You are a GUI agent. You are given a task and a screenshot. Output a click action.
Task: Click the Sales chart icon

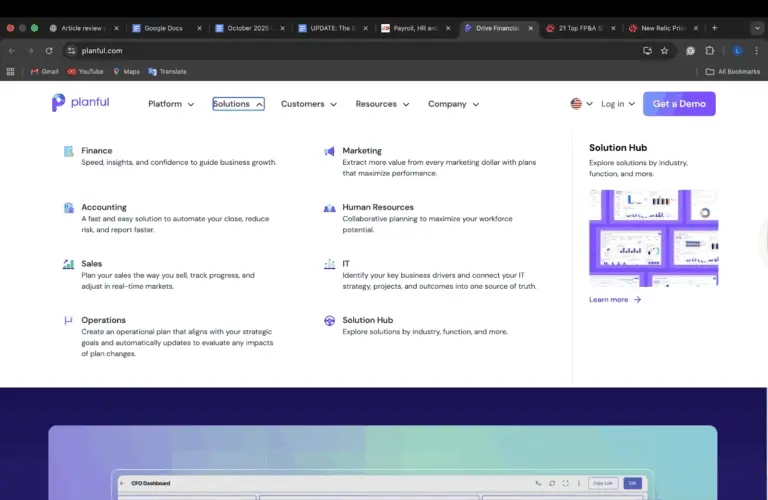coord(68,264)
